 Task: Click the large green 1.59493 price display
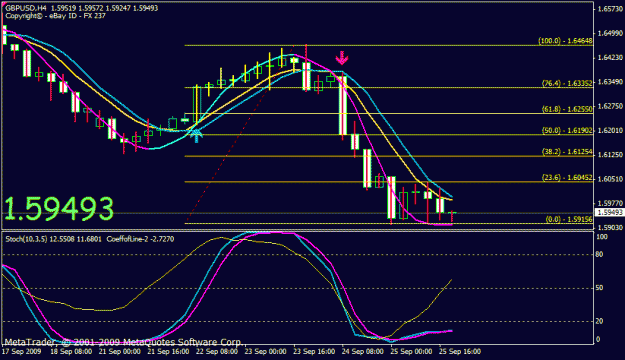pyautogui.click(x=59, y=209)
